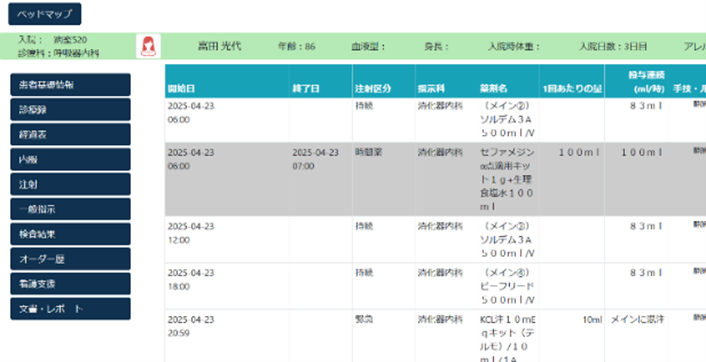706x362 pixels.
Task: Select the 診療録 sidebar menu
Action: pyautogui.click(x=70, y=110)
